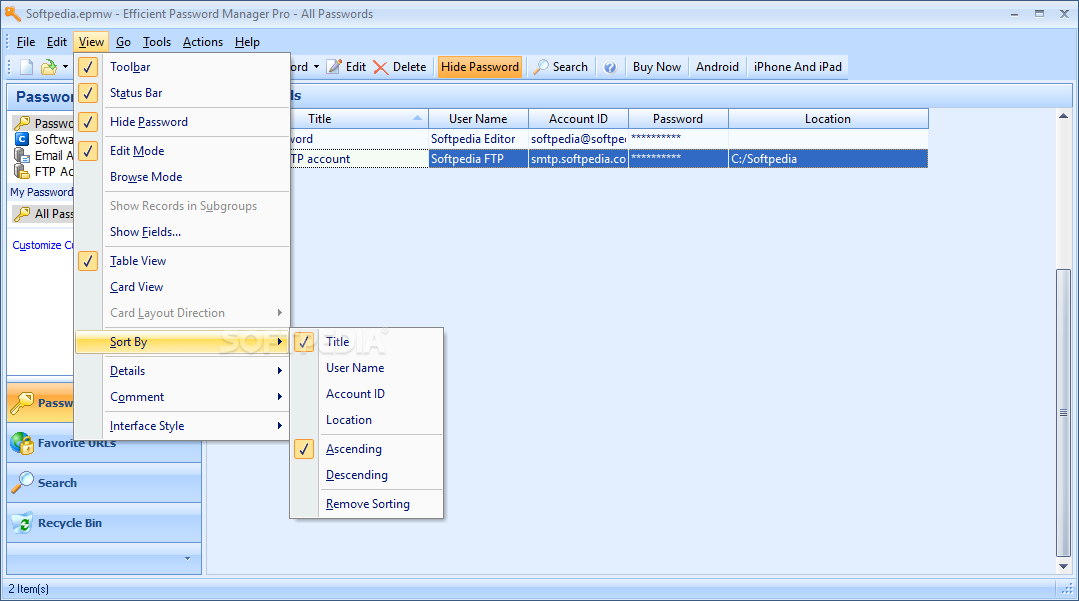Screen dimensions: 1079x601
Task: Click the C:/Softpedia location cell
Action: click(x=828, y=159)
